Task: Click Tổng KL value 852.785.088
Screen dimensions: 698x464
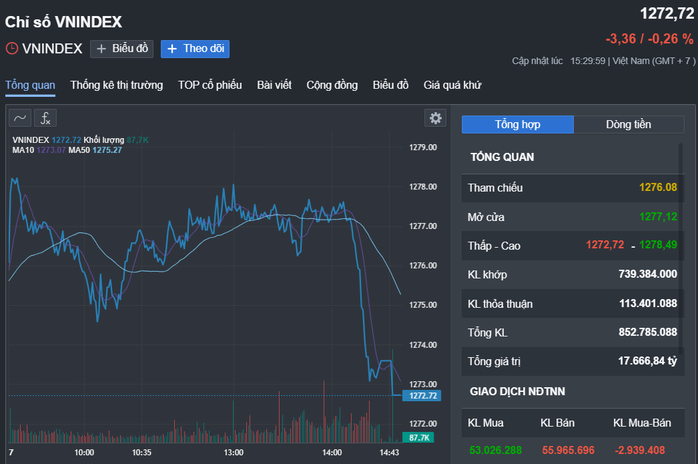Action: [648, 332]
